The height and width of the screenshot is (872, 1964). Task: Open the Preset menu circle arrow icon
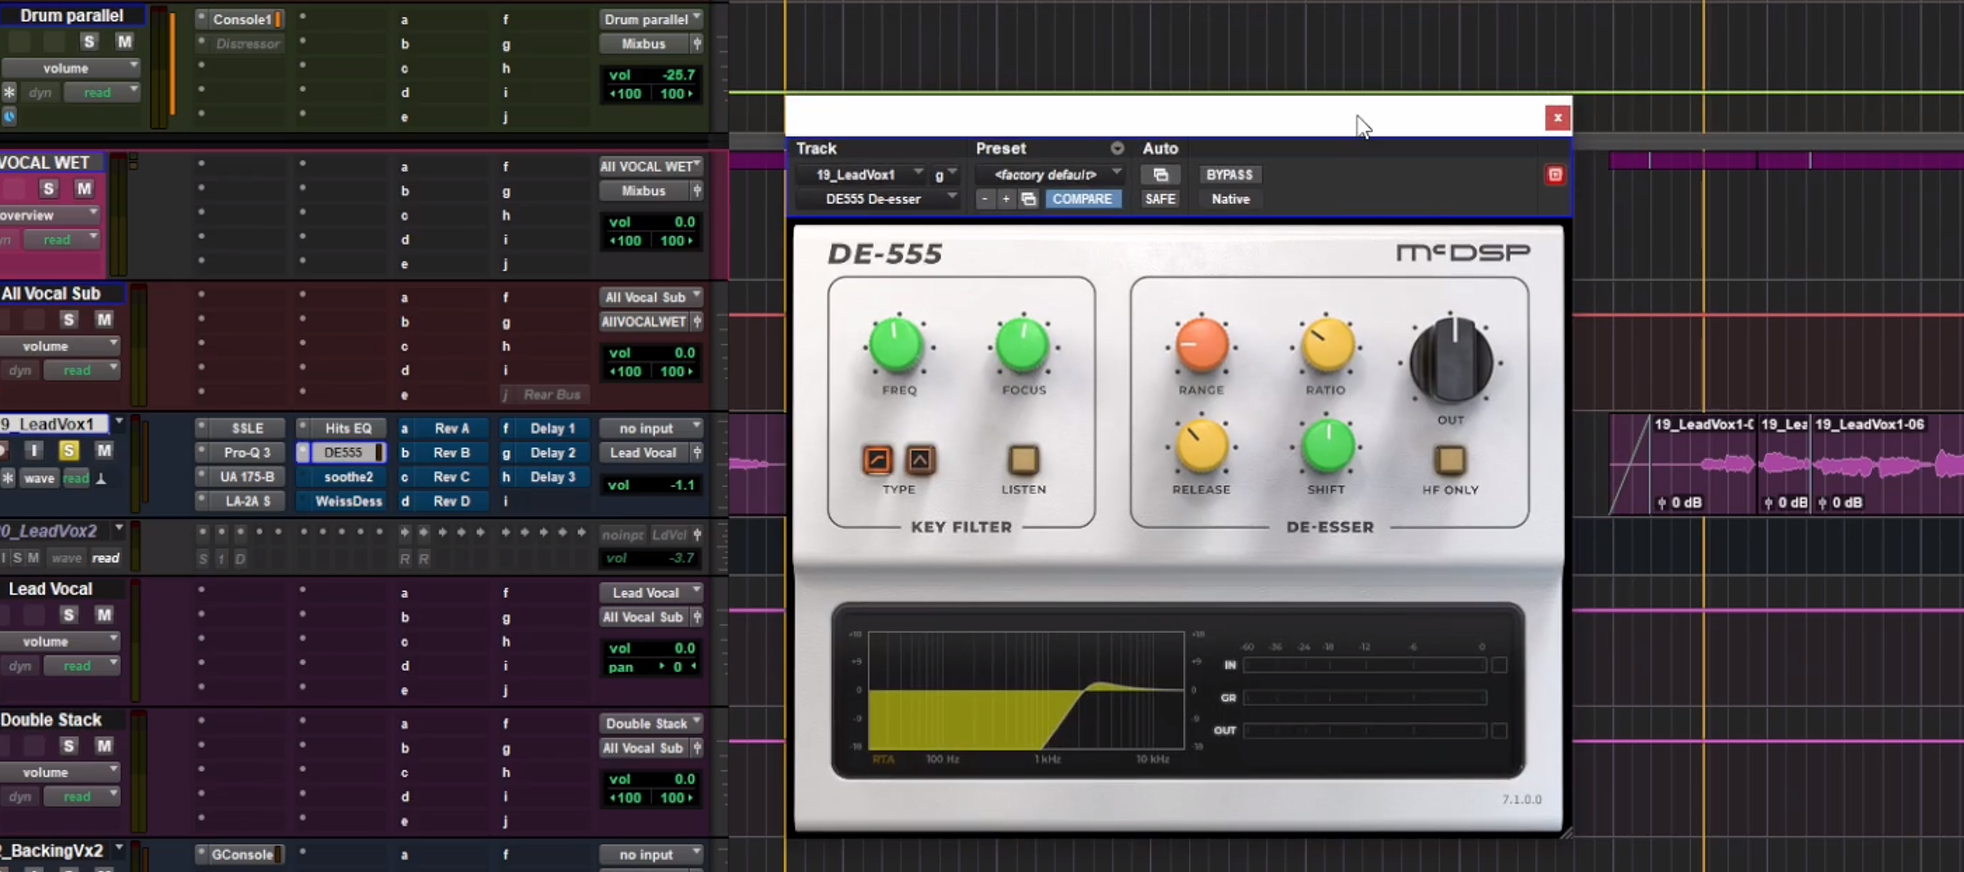tap(1117, 148)
